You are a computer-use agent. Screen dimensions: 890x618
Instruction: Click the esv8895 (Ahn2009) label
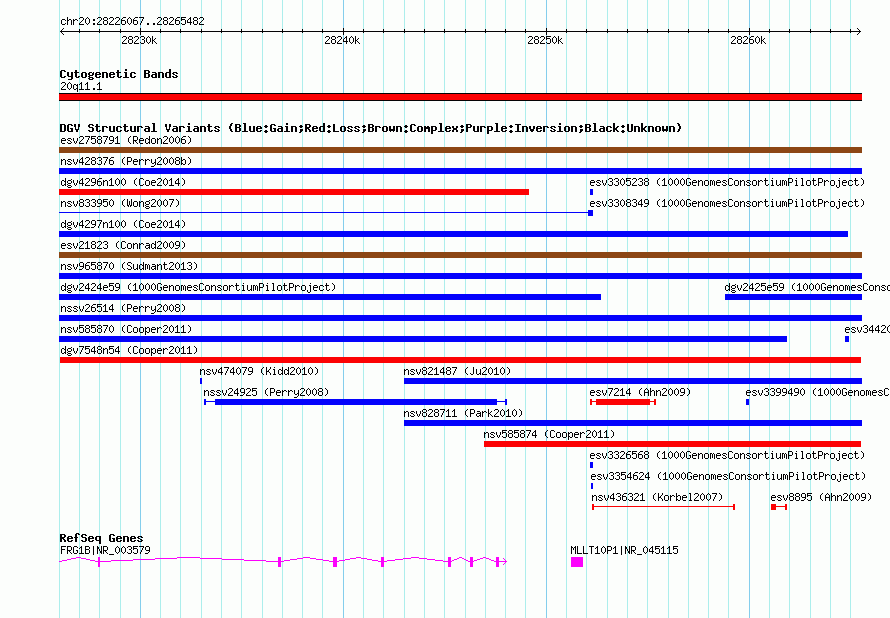pos(821,497)
